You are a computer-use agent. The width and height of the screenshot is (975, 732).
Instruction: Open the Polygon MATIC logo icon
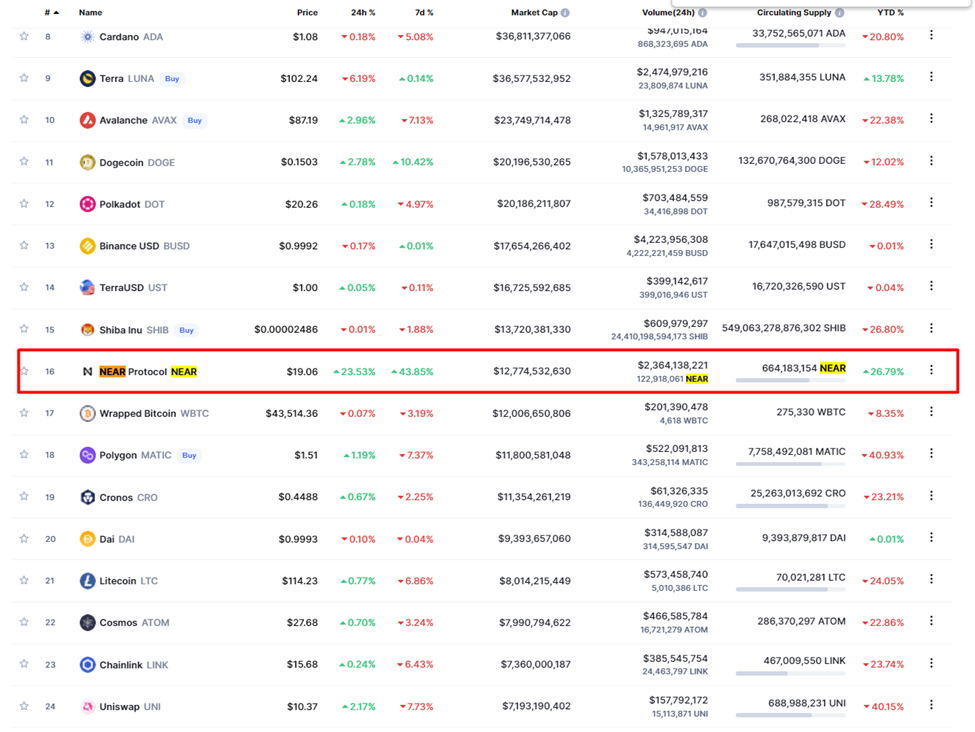(88, 455)
